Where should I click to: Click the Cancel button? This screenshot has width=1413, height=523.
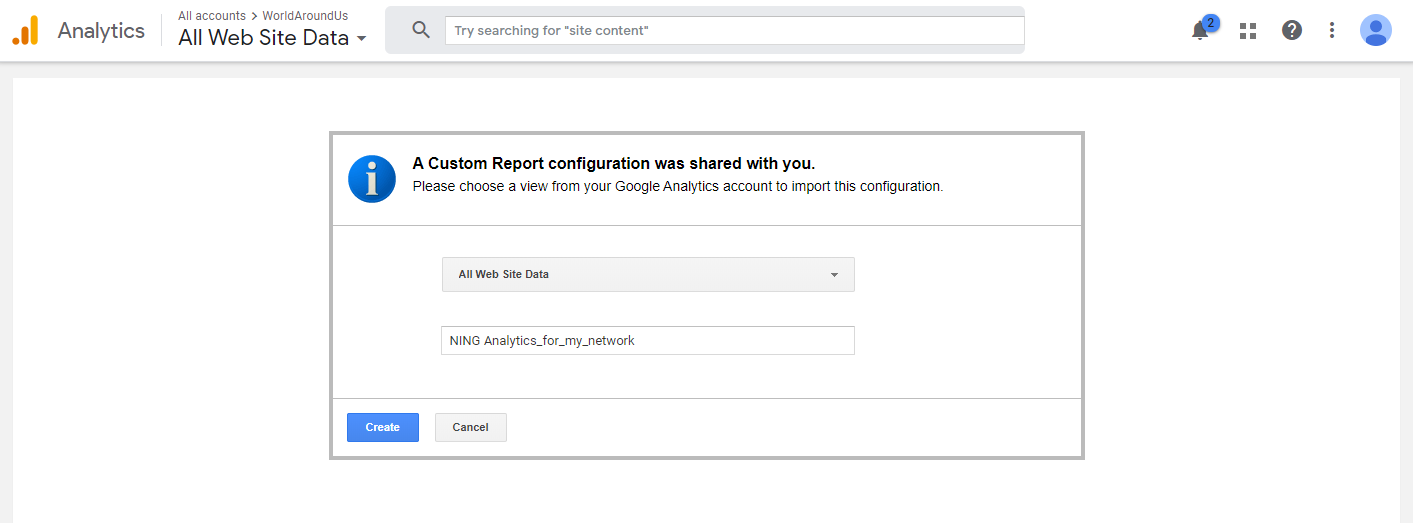[471, 427]
